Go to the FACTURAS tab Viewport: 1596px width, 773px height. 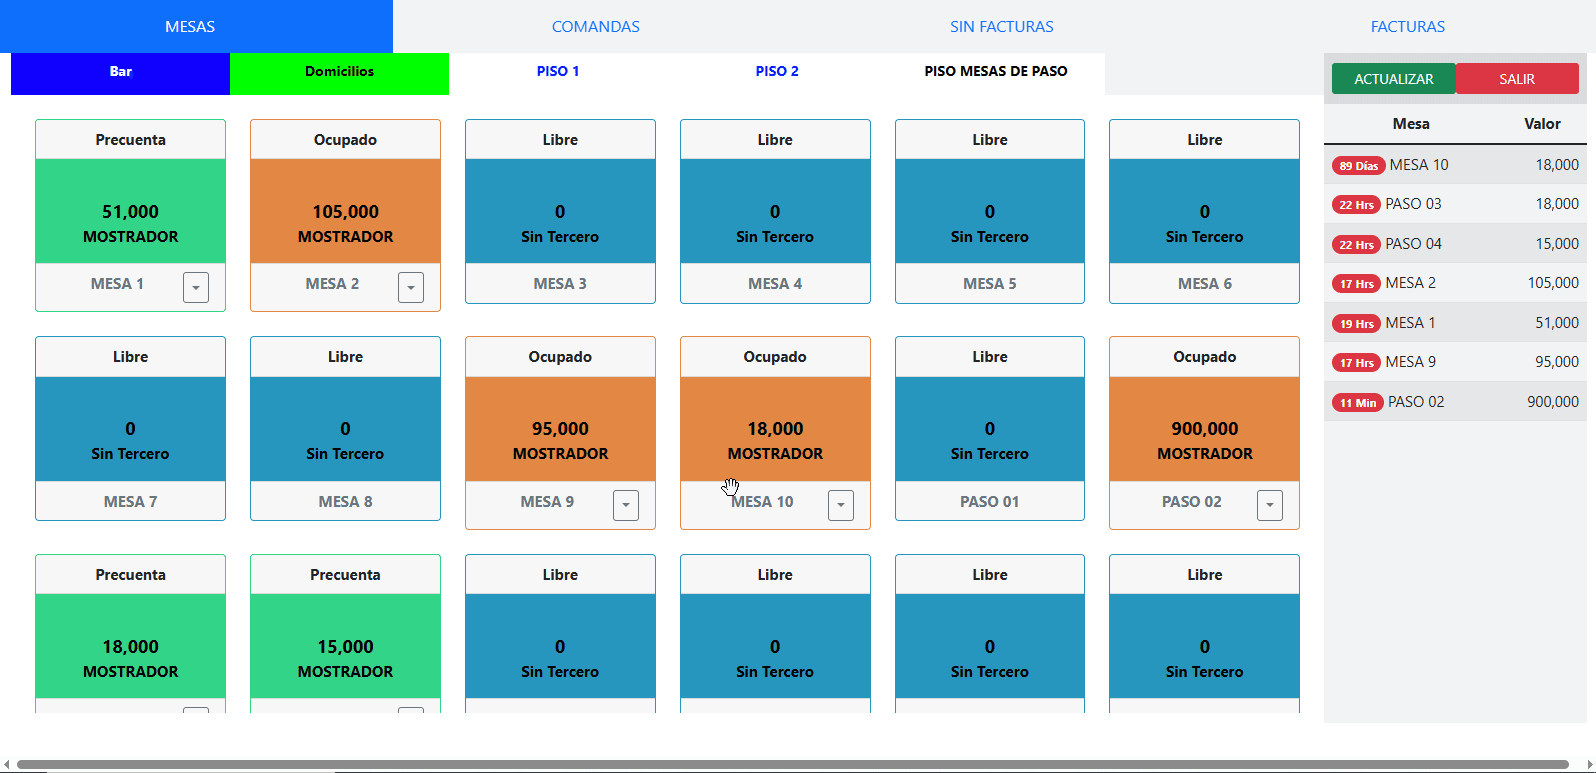coord(1407,27)
